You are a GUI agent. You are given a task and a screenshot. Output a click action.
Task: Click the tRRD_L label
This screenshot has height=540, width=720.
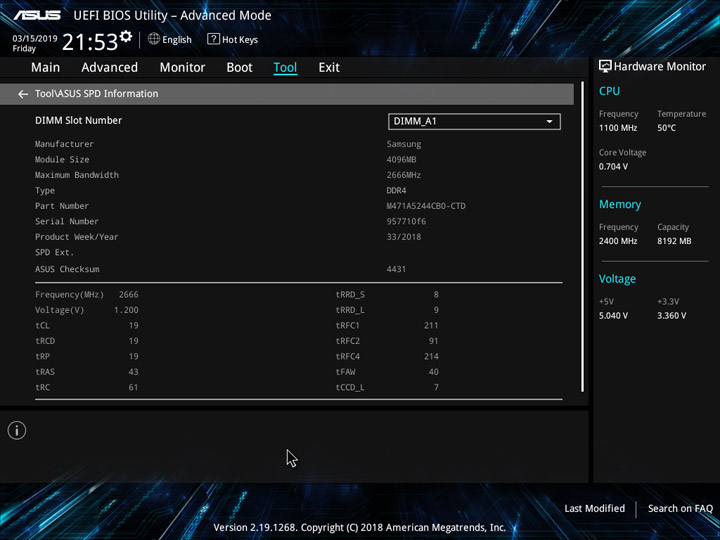[x=350, y=310]
